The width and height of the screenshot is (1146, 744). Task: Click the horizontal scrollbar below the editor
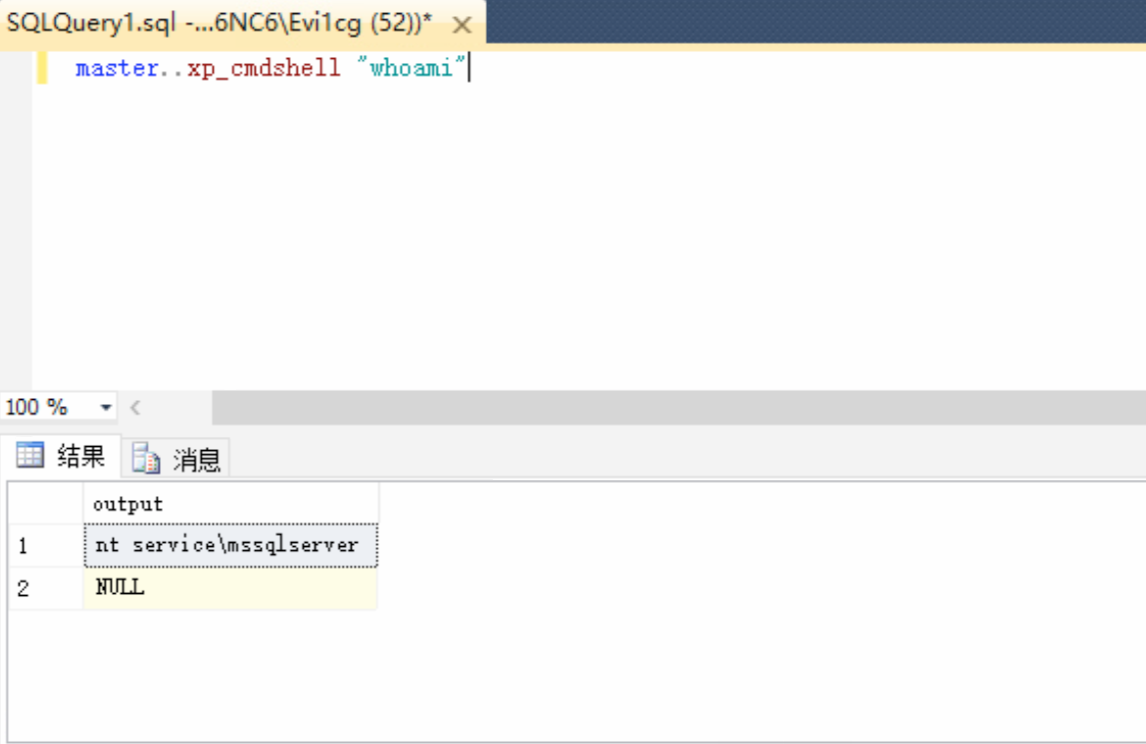pos(600,406)
